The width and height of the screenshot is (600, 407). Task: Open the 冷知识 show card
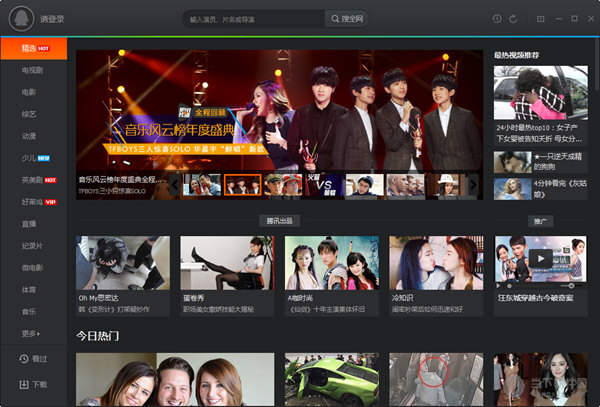point(436,276)
